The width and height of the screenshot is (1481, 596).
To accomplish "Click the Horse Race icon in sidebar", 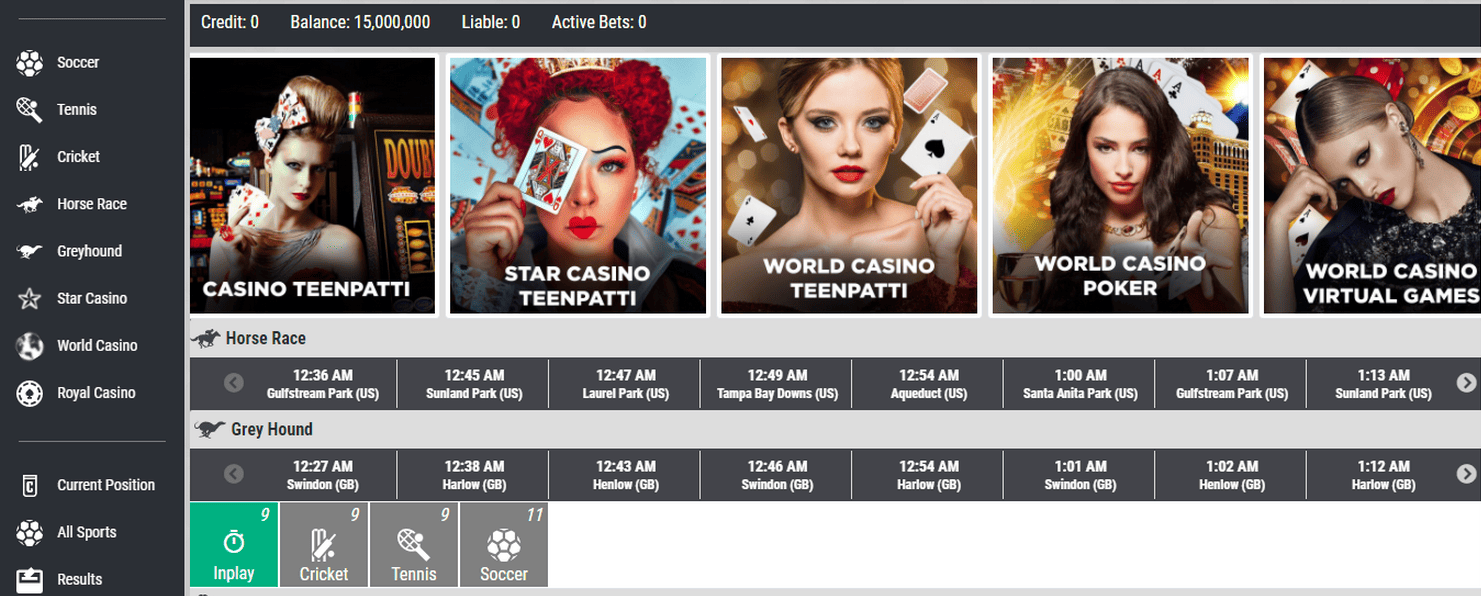I will pyautogui.click(x=30, y=204).
